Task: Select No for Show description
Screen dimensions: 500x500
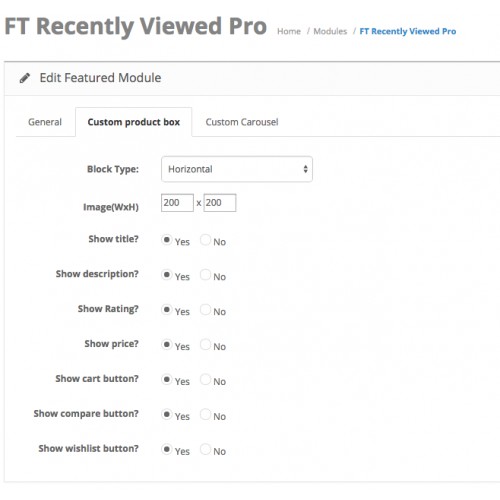Action: point(205,275)
